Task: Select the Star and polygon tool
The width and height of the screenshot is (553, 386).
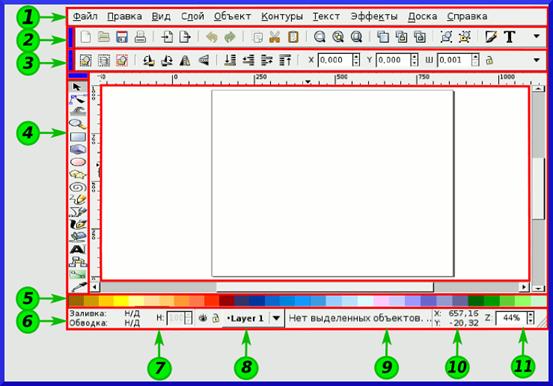Action: [x=78, y=174]
